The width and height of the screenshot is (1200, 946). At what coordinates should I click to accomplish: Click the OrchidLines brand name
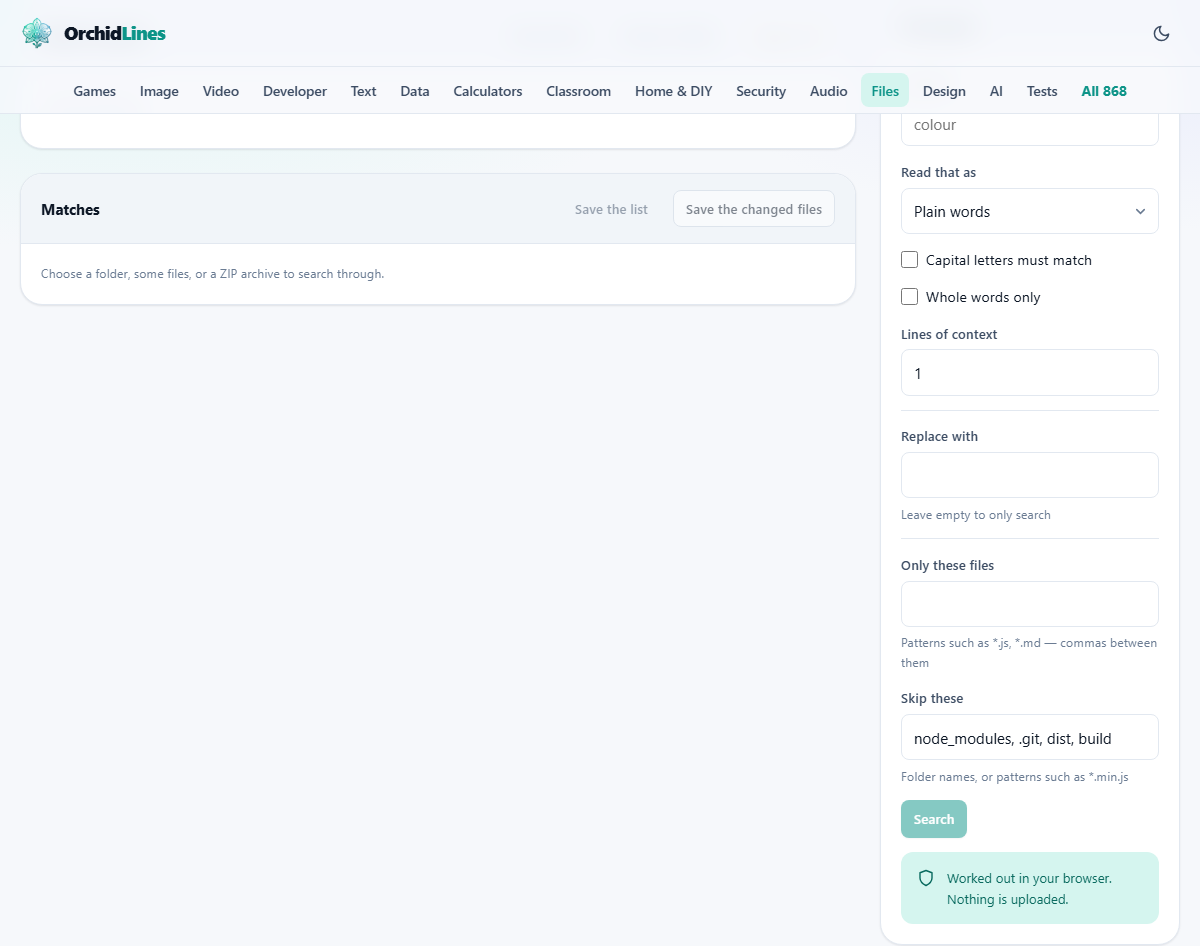tap(115, 33)
